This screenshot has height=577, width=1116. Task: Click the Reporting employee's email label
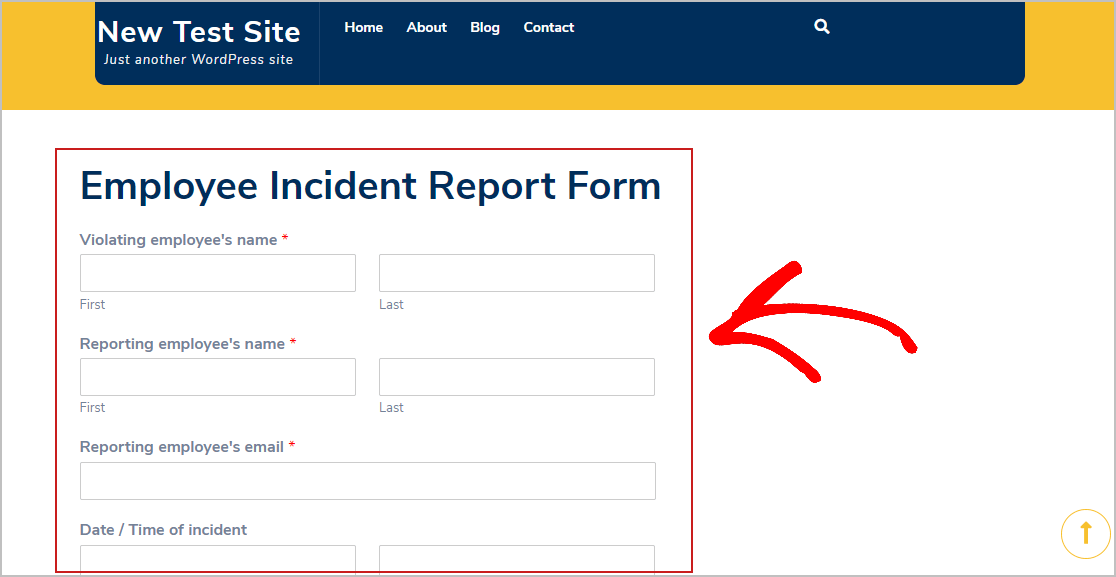coord(181,447)
